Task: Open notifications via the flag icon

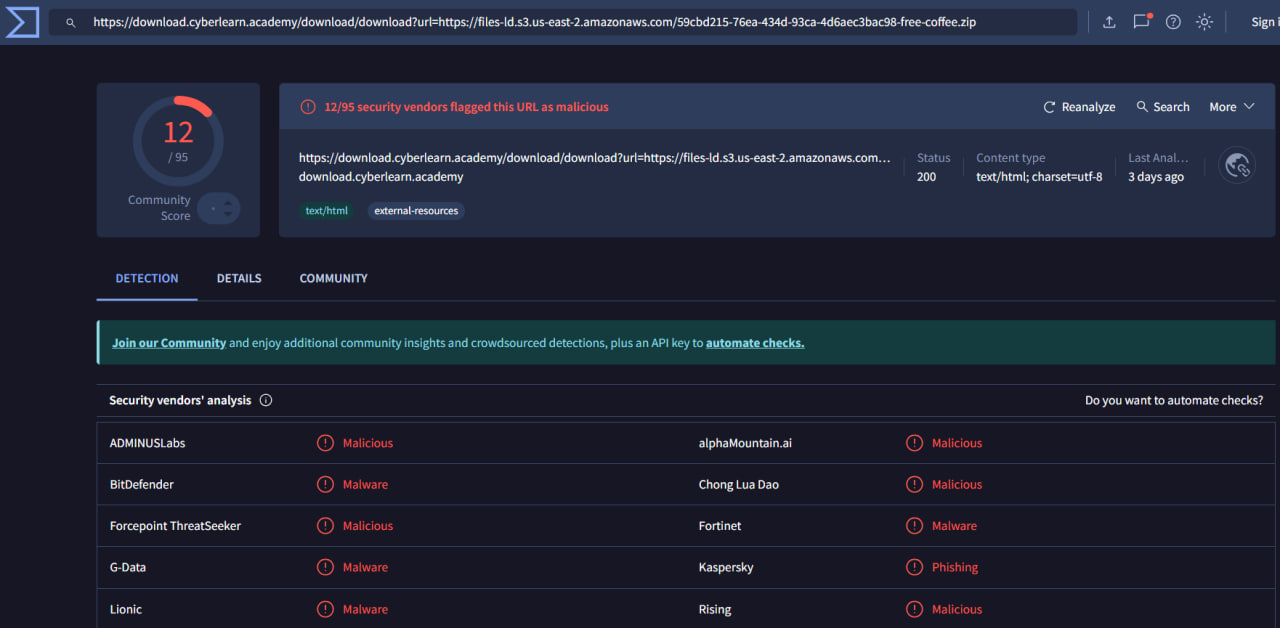Action: tap(1141, 21)
